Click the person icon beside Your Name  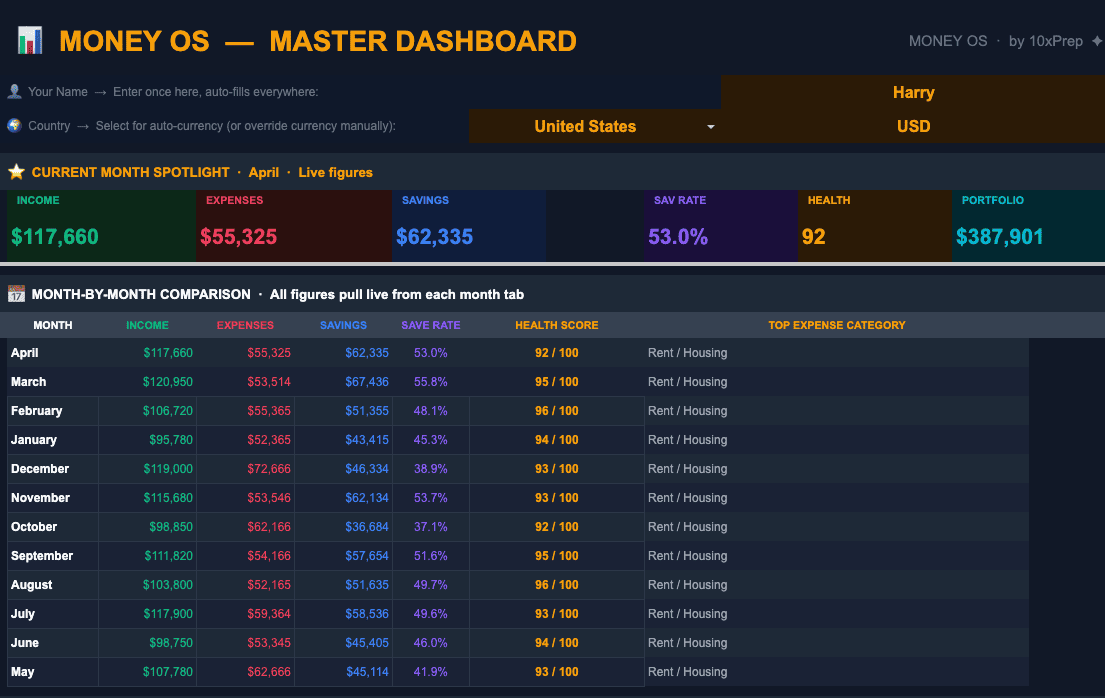coord(14,92)
